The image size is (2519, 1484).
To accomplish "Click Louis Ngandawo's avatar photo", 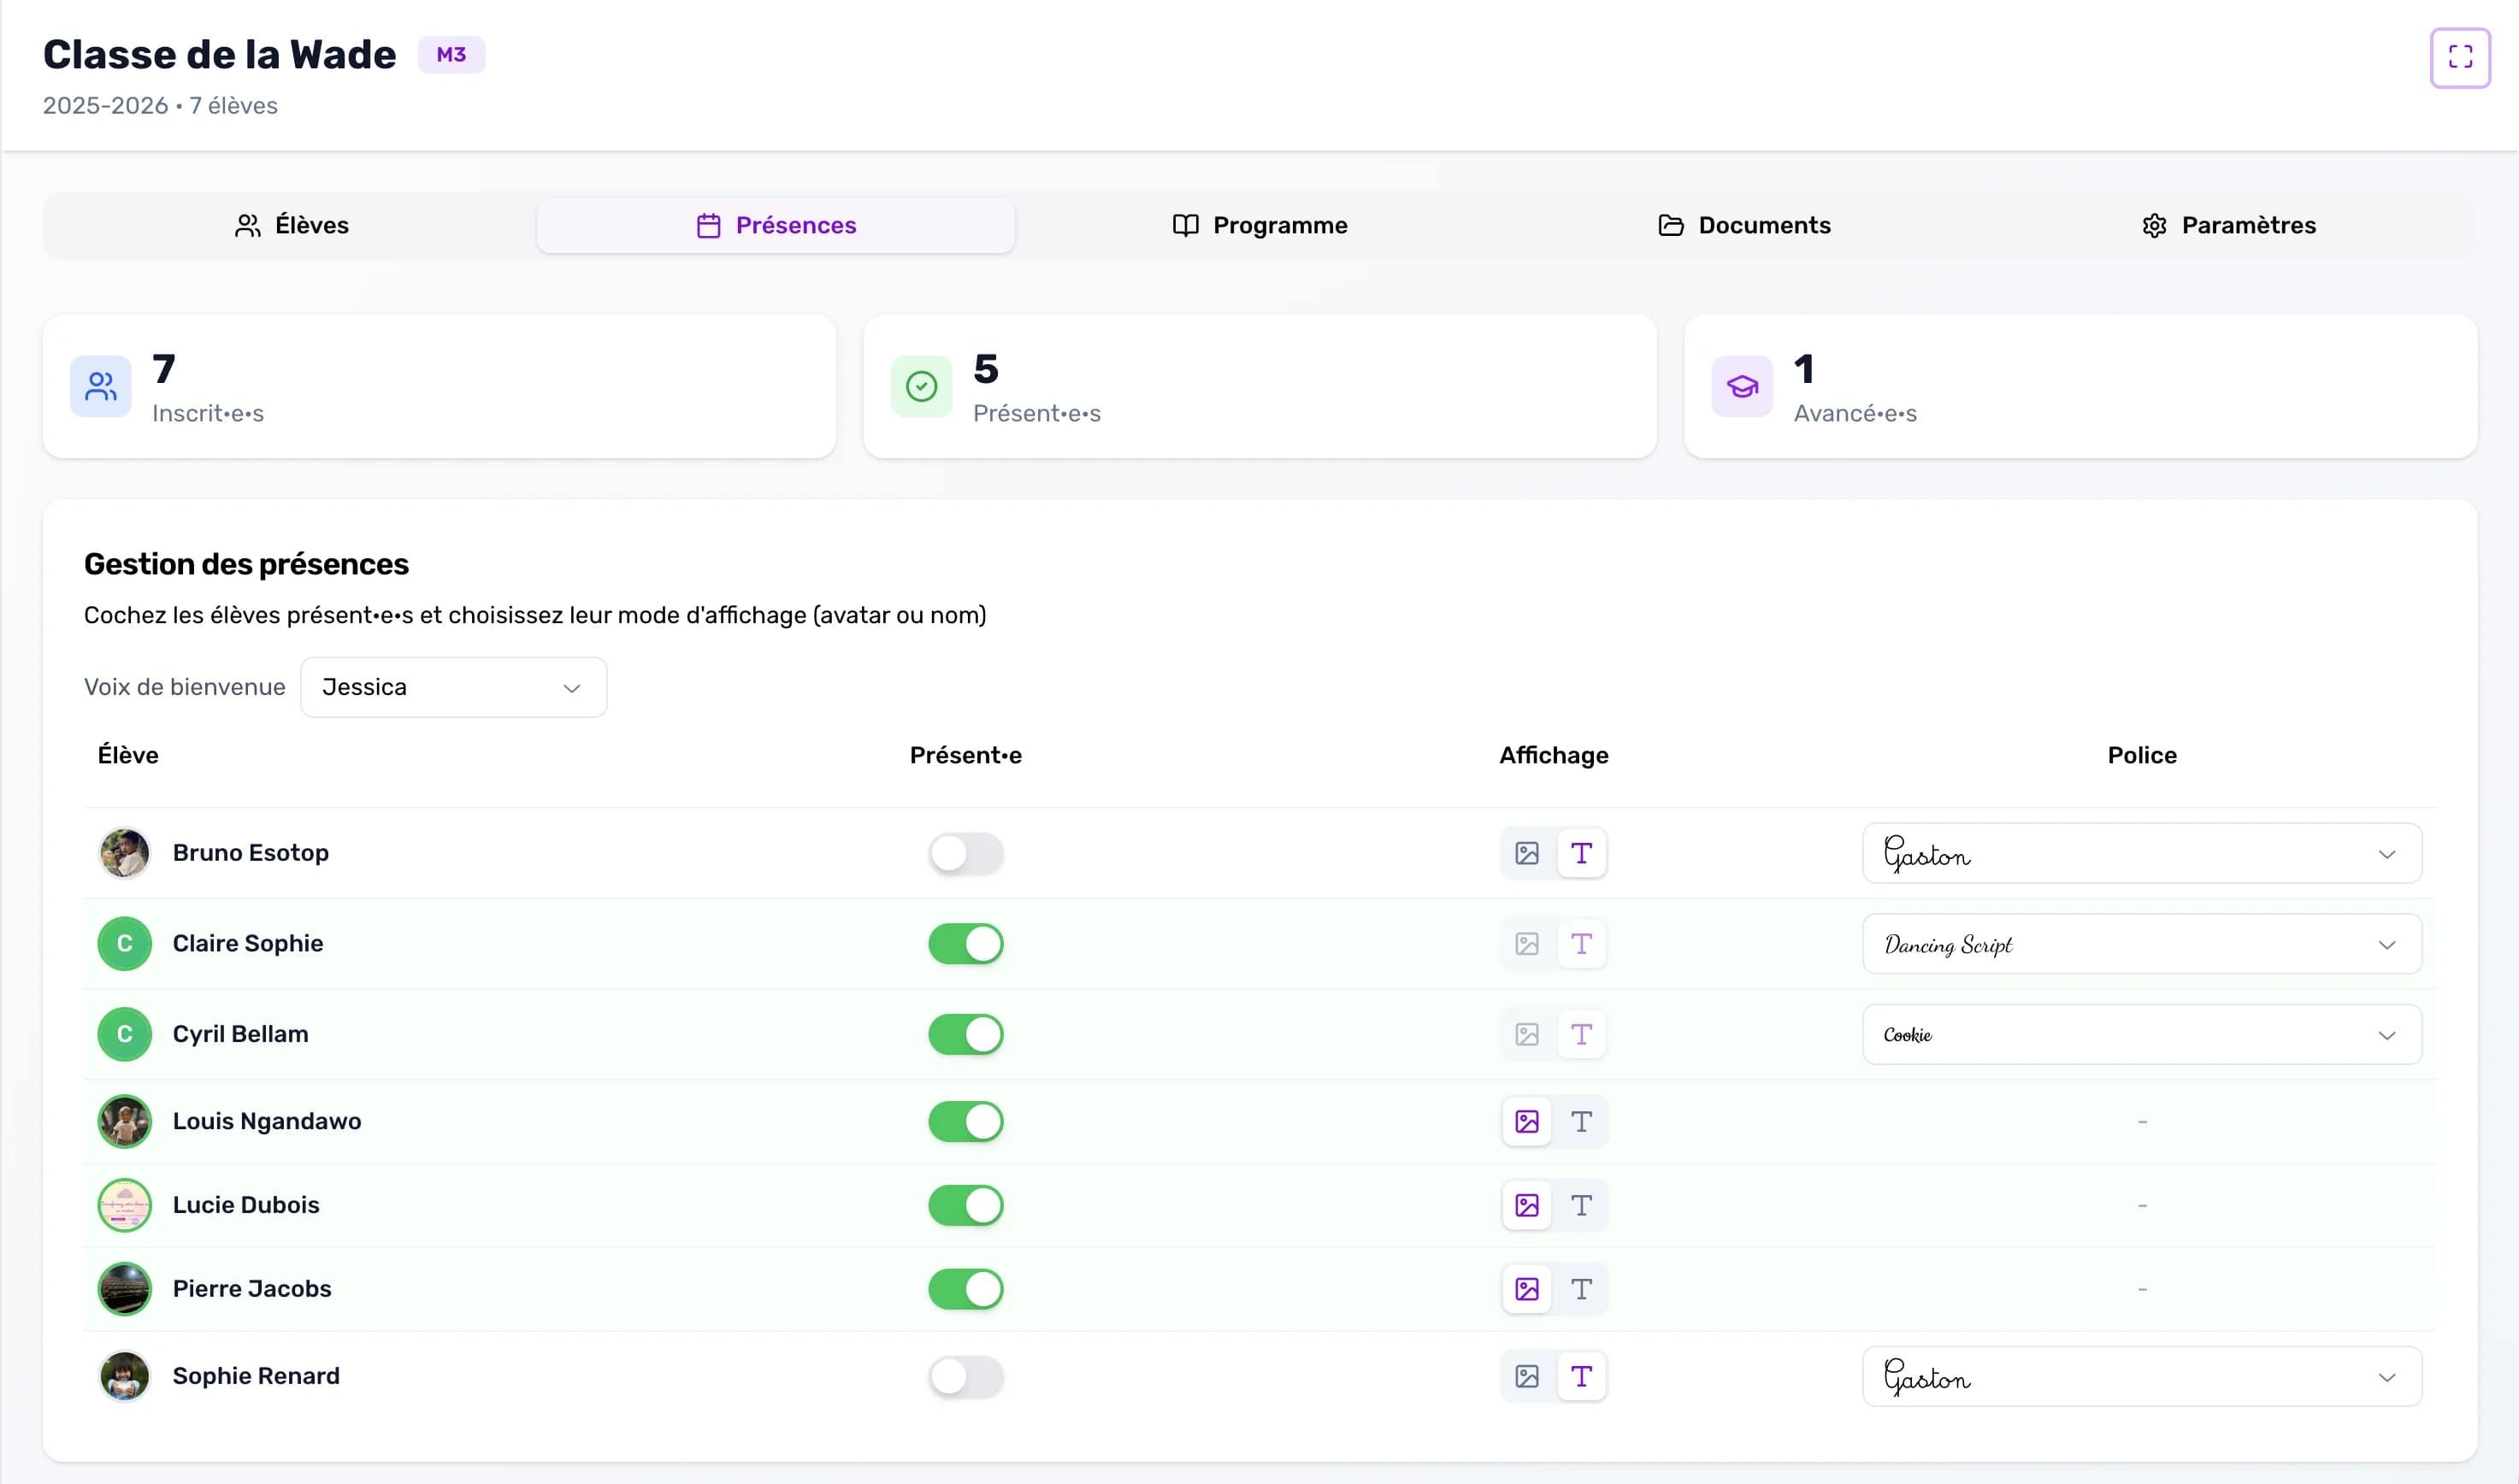I will (124, 1121).
